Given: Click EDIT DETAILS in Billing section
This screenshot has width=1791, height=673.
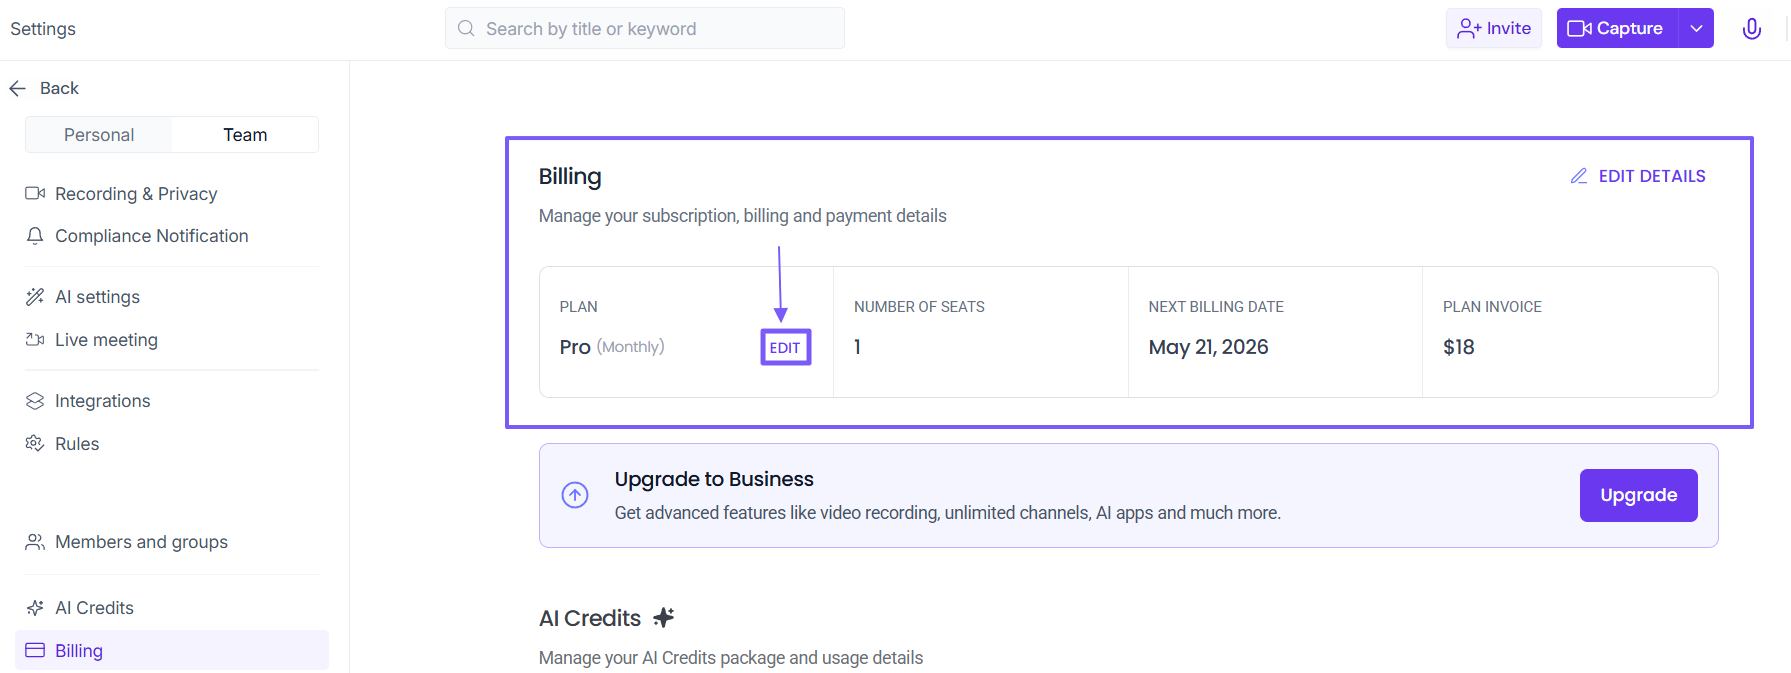Looking at the screenshot, I should point(1652,176).
